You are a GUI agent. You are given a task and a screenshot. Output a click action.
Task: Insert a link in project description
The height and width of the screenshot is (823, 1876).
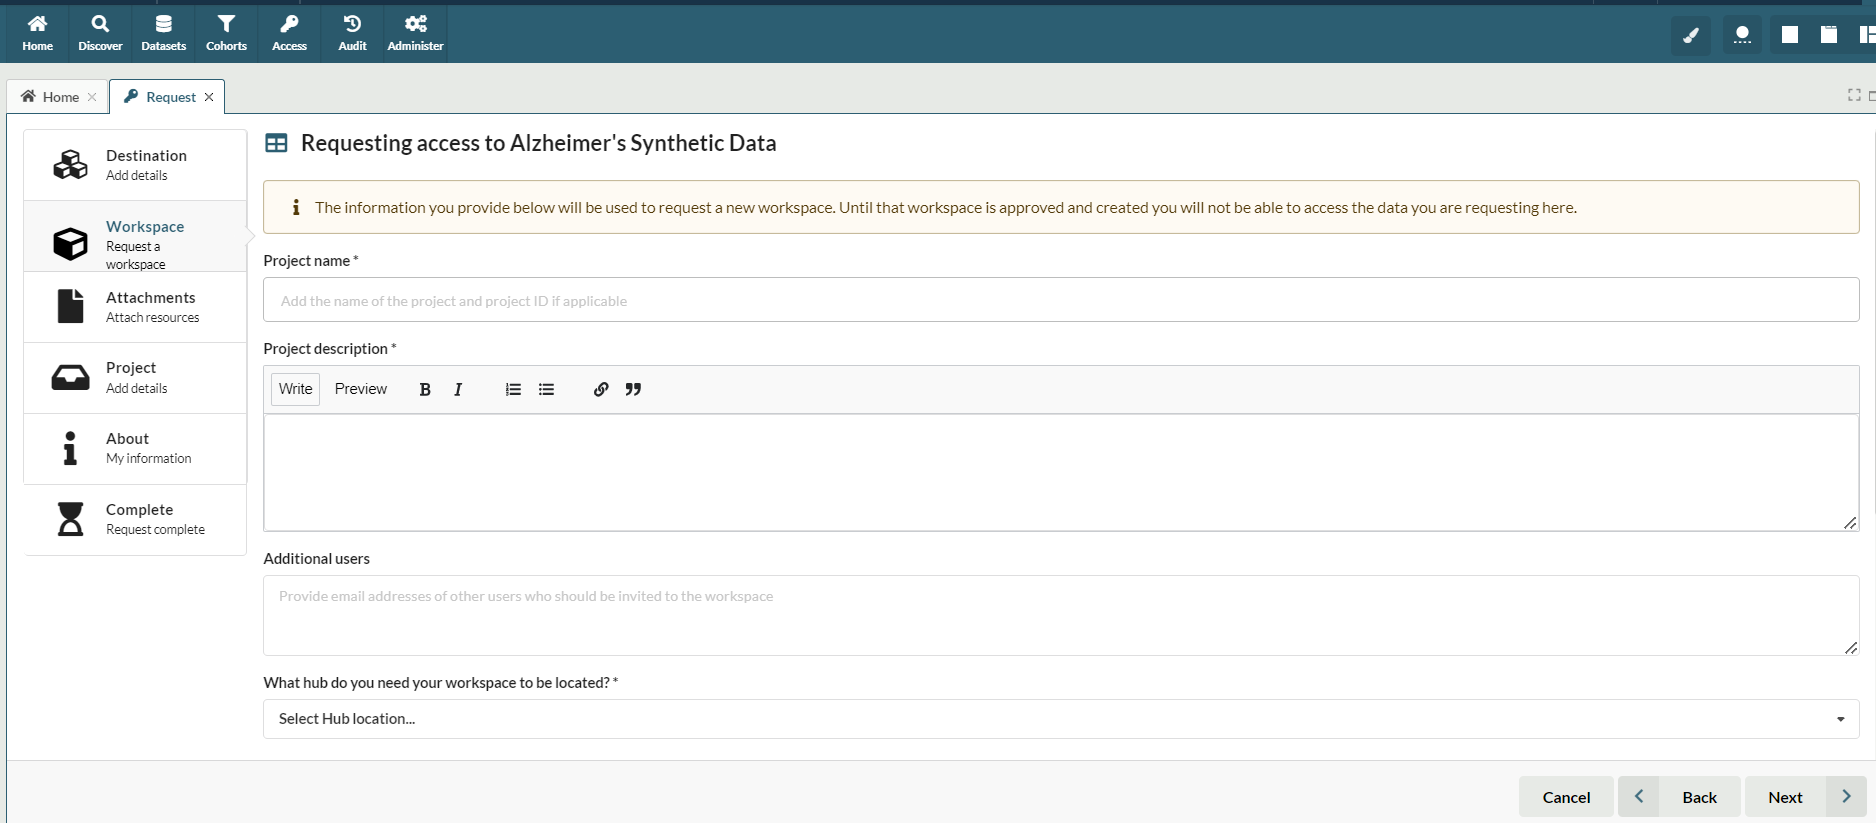pos(600,390)
